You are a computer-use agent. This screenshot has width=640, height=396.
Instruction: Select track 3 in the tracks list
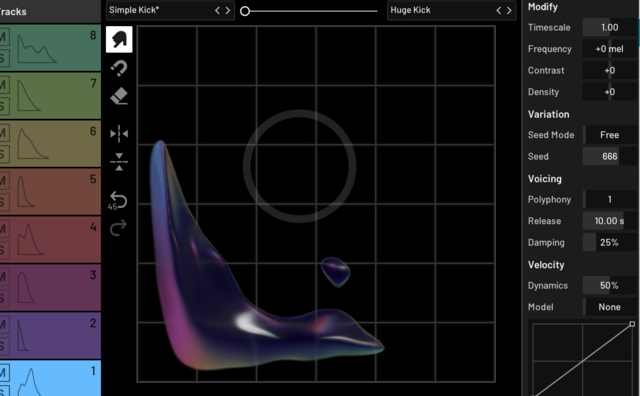pos(50,287)
